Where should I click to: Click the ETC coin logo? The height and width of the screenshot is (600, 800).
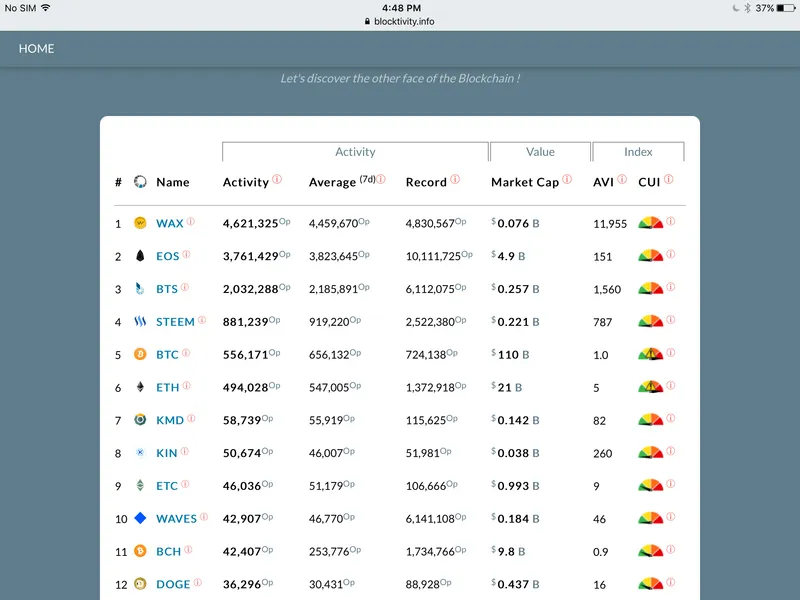point(140,485)
